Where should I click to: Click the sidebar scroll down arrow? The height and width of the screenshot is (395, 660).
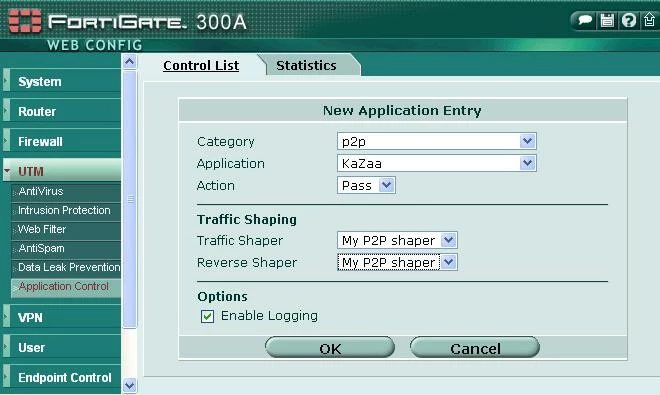pos(130,385)
